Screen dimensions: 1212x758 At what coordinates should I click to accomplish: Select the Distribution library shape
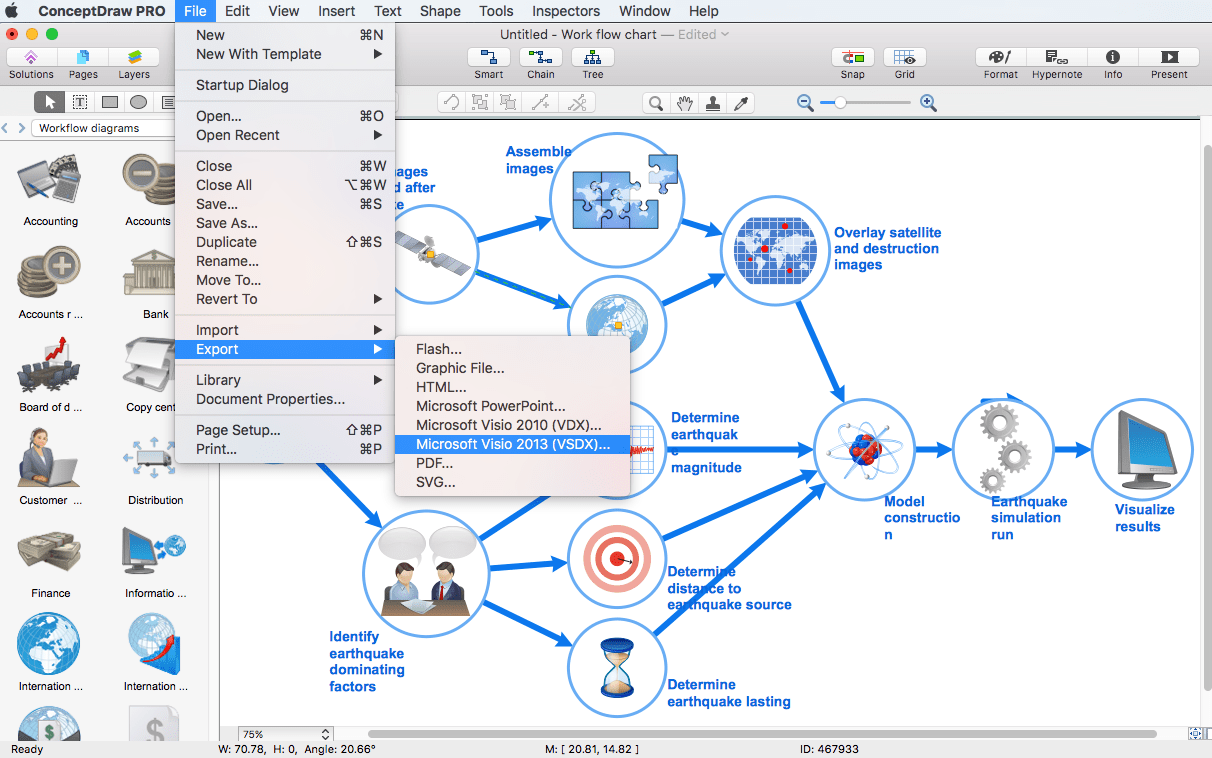(x=155, y=468)
